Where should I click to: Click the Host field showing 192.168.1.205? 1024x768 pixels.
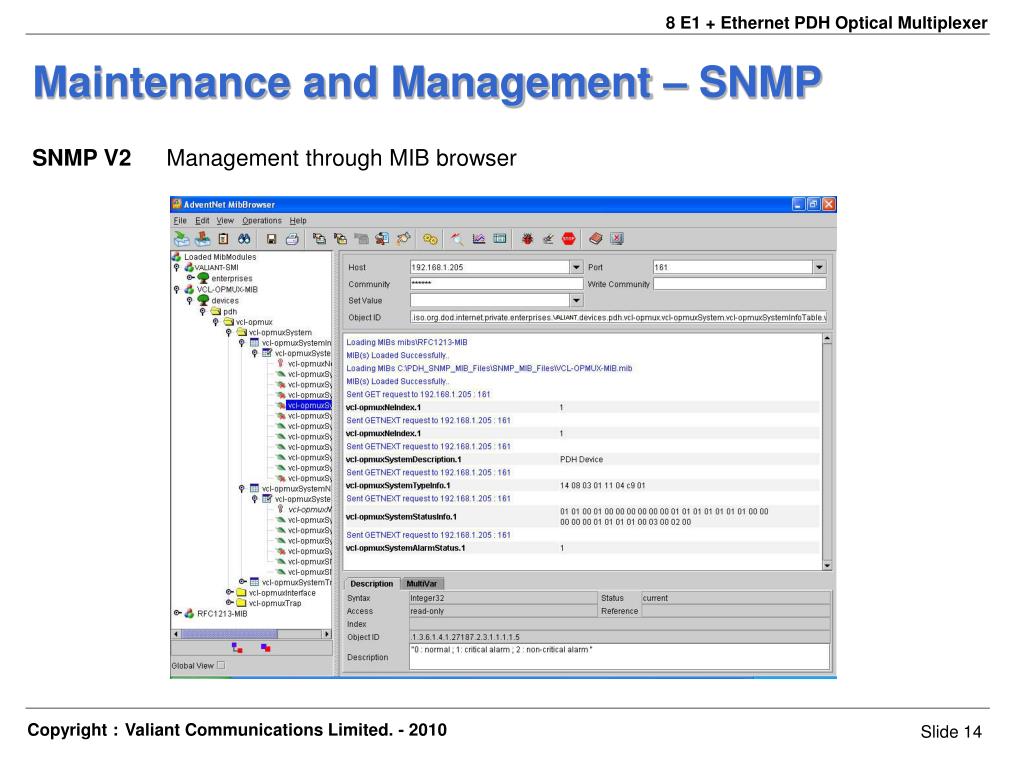pos(490,267)
